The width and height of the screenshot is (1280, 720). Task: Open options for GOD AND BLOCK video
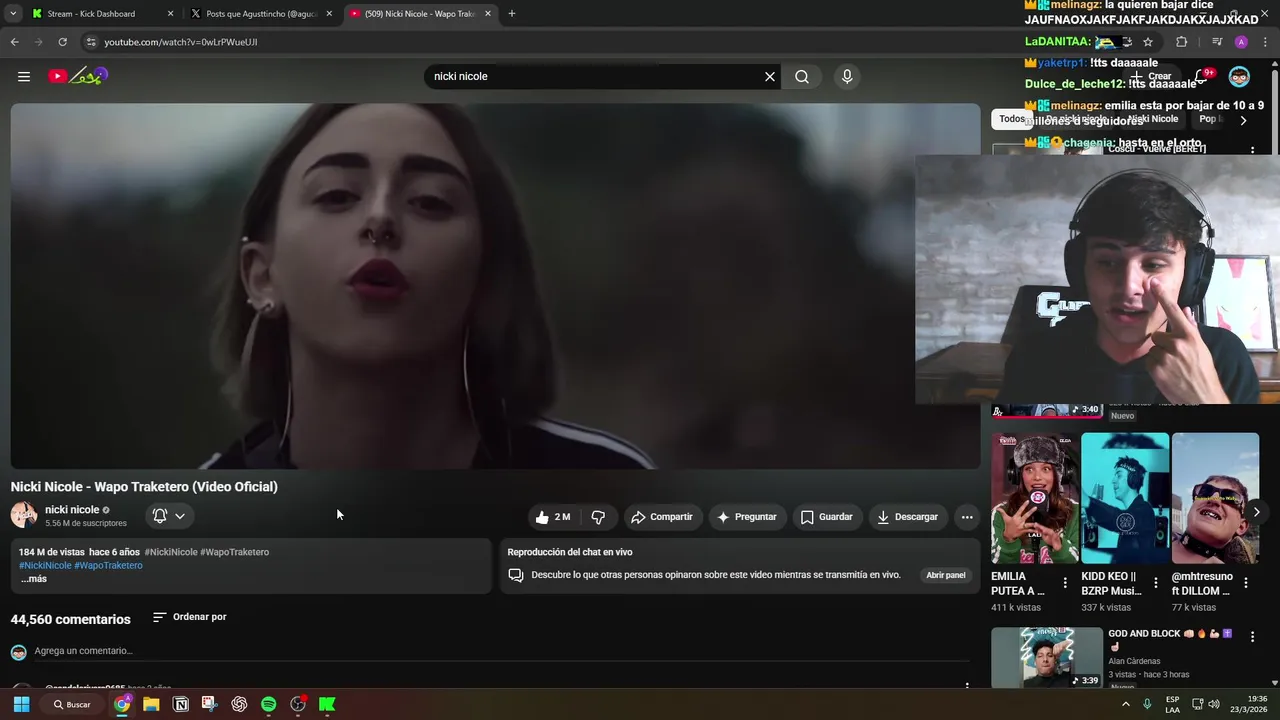(x=1252, y=636)
